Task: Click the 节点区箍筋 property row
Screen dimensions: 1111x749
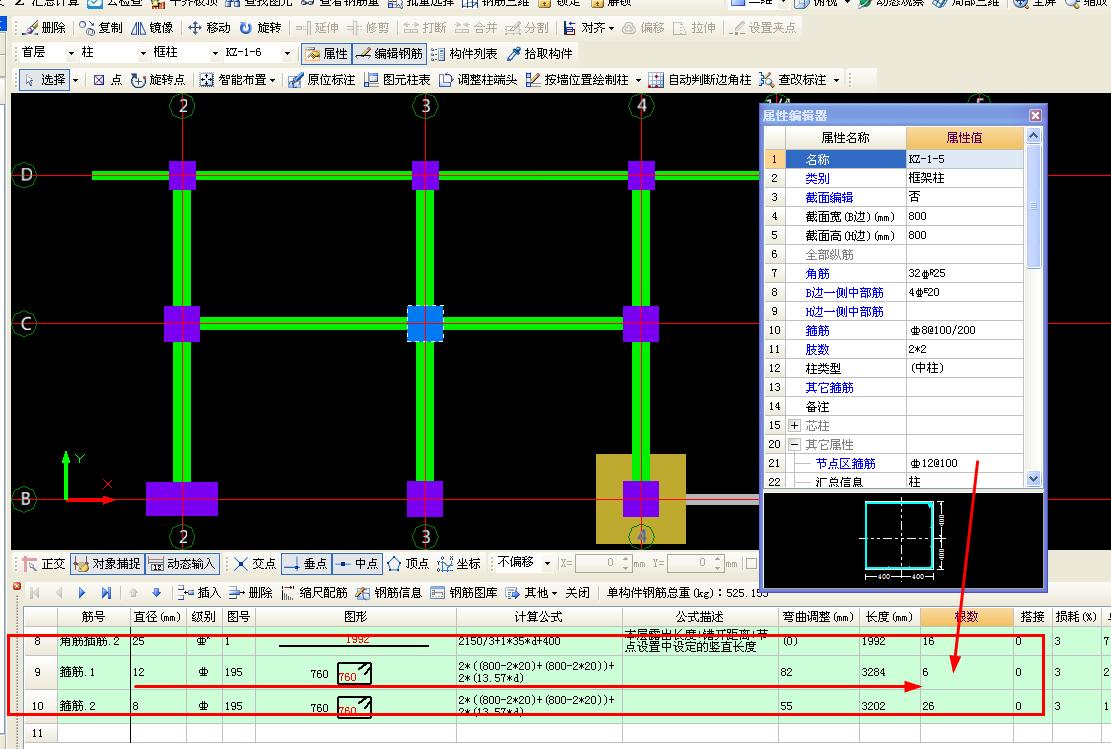Action: 893,463
